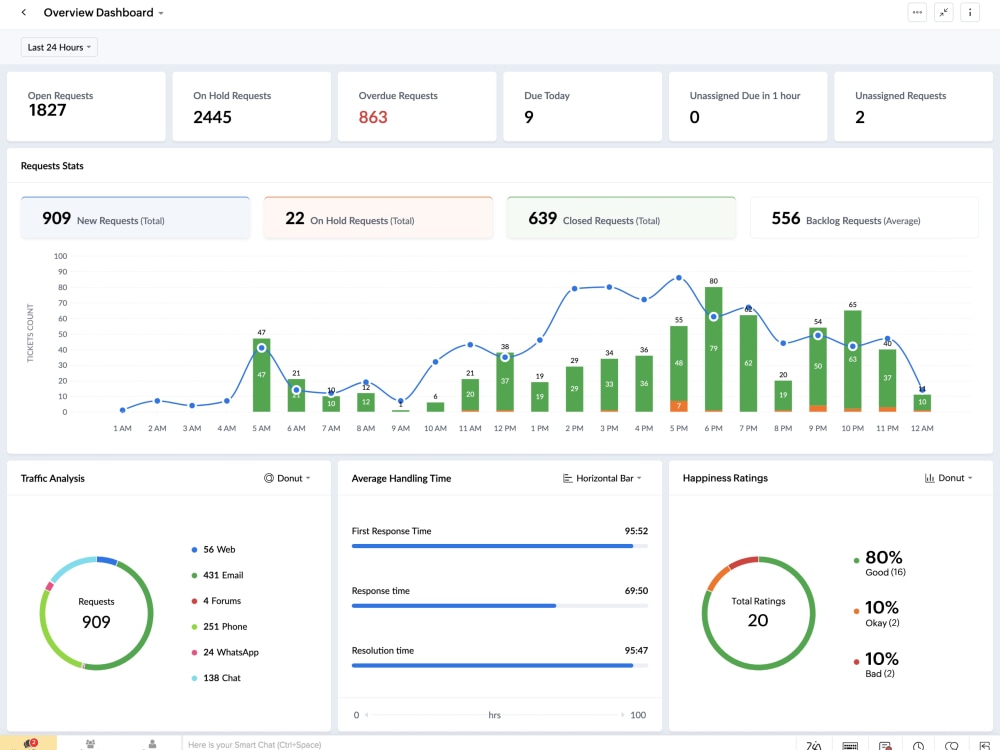Screen dimensions: 1000x750
Task: Toggle the 10% Bad rating legend
Action: (876, 664)
